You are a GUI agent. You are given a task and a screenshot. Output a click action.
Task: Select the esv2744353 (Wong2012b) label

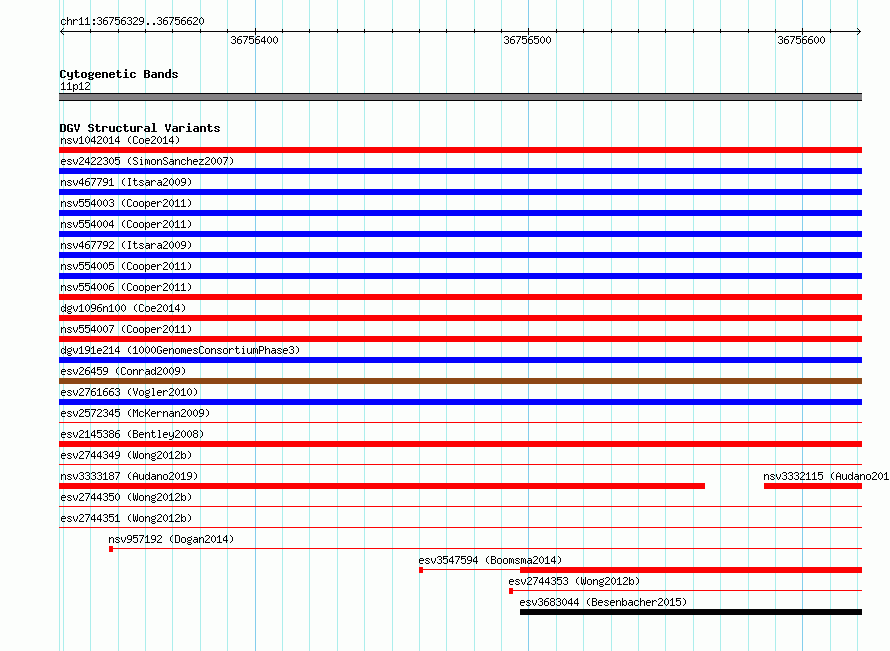[574, 581]
